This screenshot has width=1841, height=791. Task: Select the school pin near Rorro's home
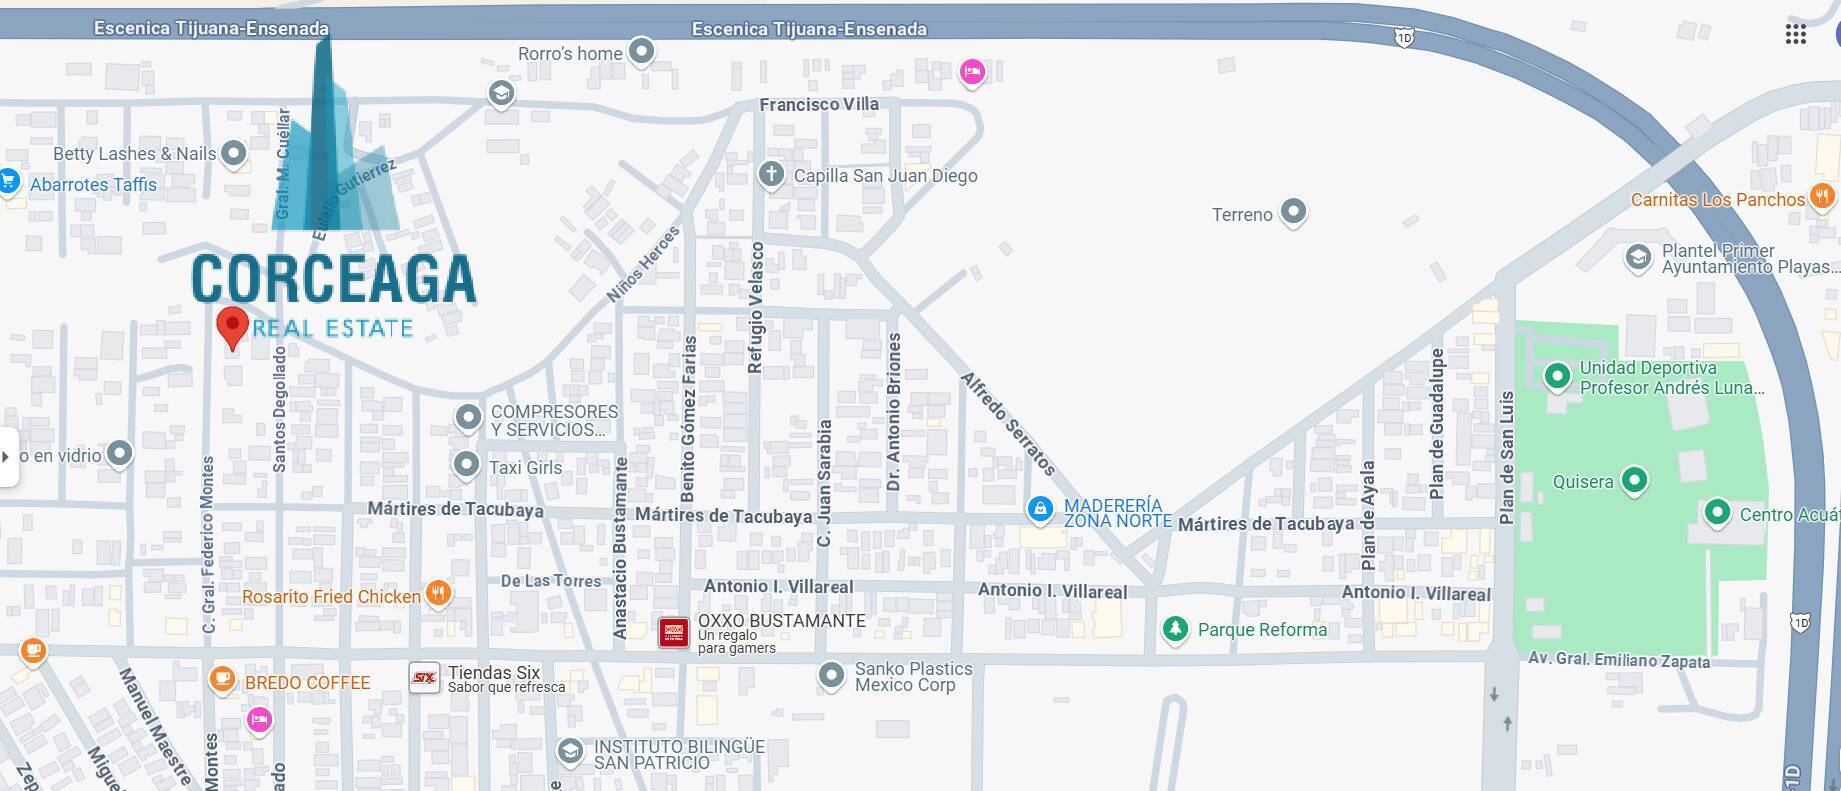[x=501, y=94]
